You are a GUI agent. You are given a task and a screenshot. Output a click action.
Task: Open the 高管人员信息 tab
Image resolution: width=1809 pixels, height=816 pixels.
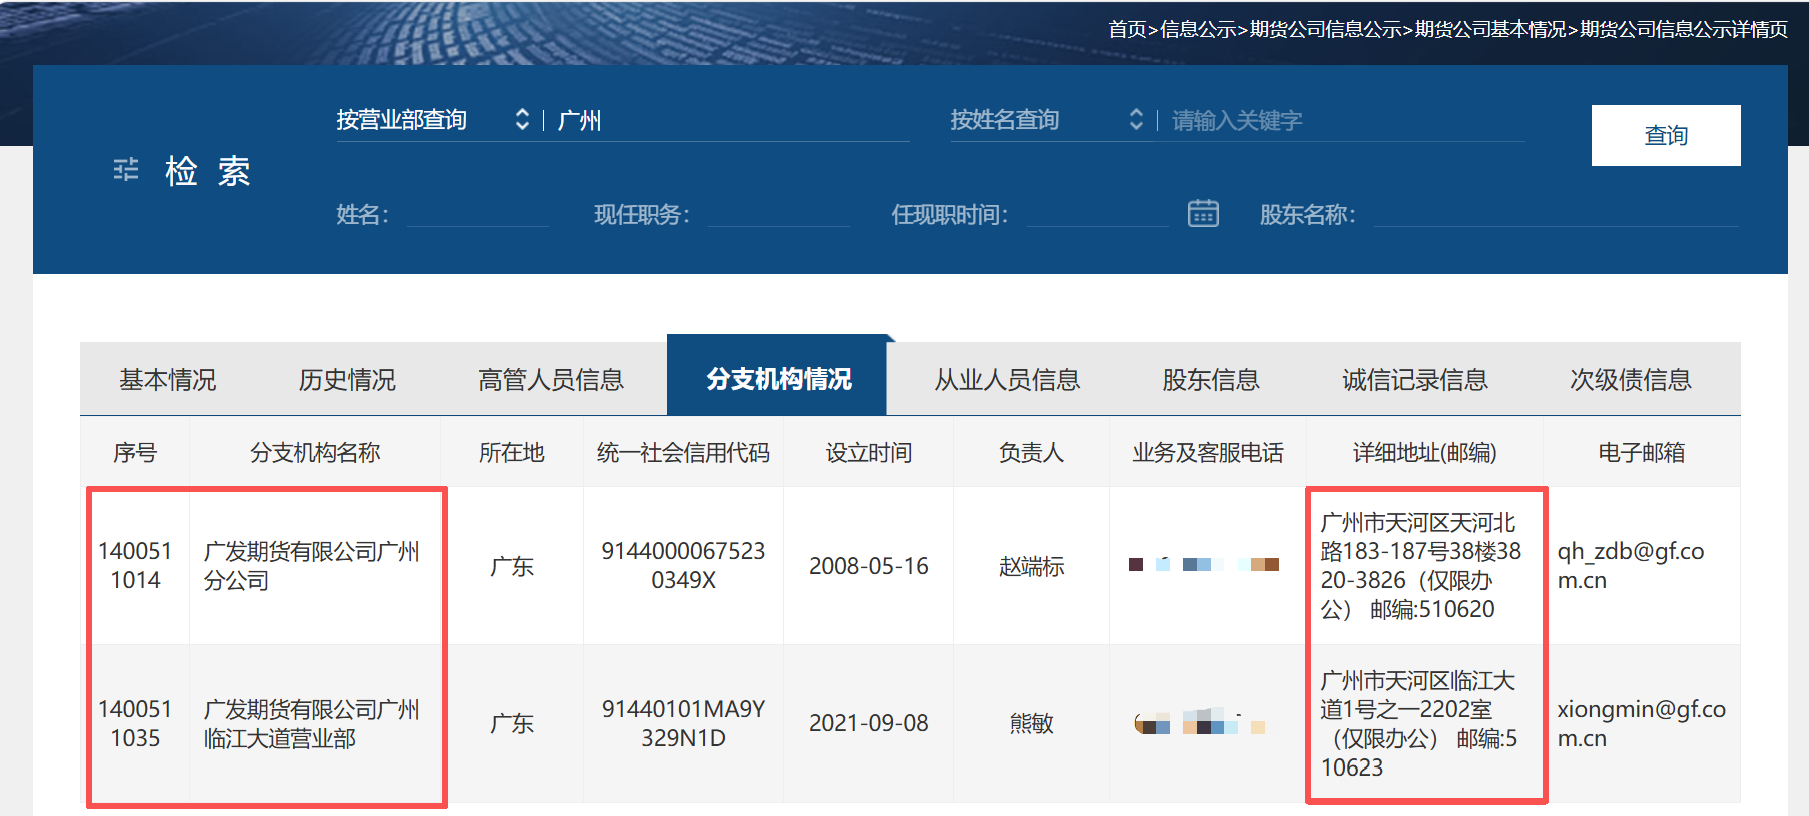point(551,380)
